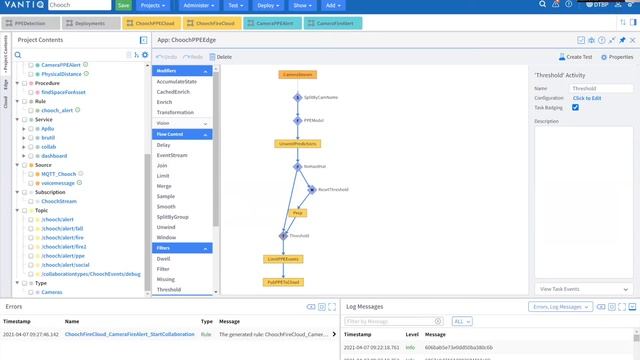Click the Name field with Threshold

pos(601,89)
